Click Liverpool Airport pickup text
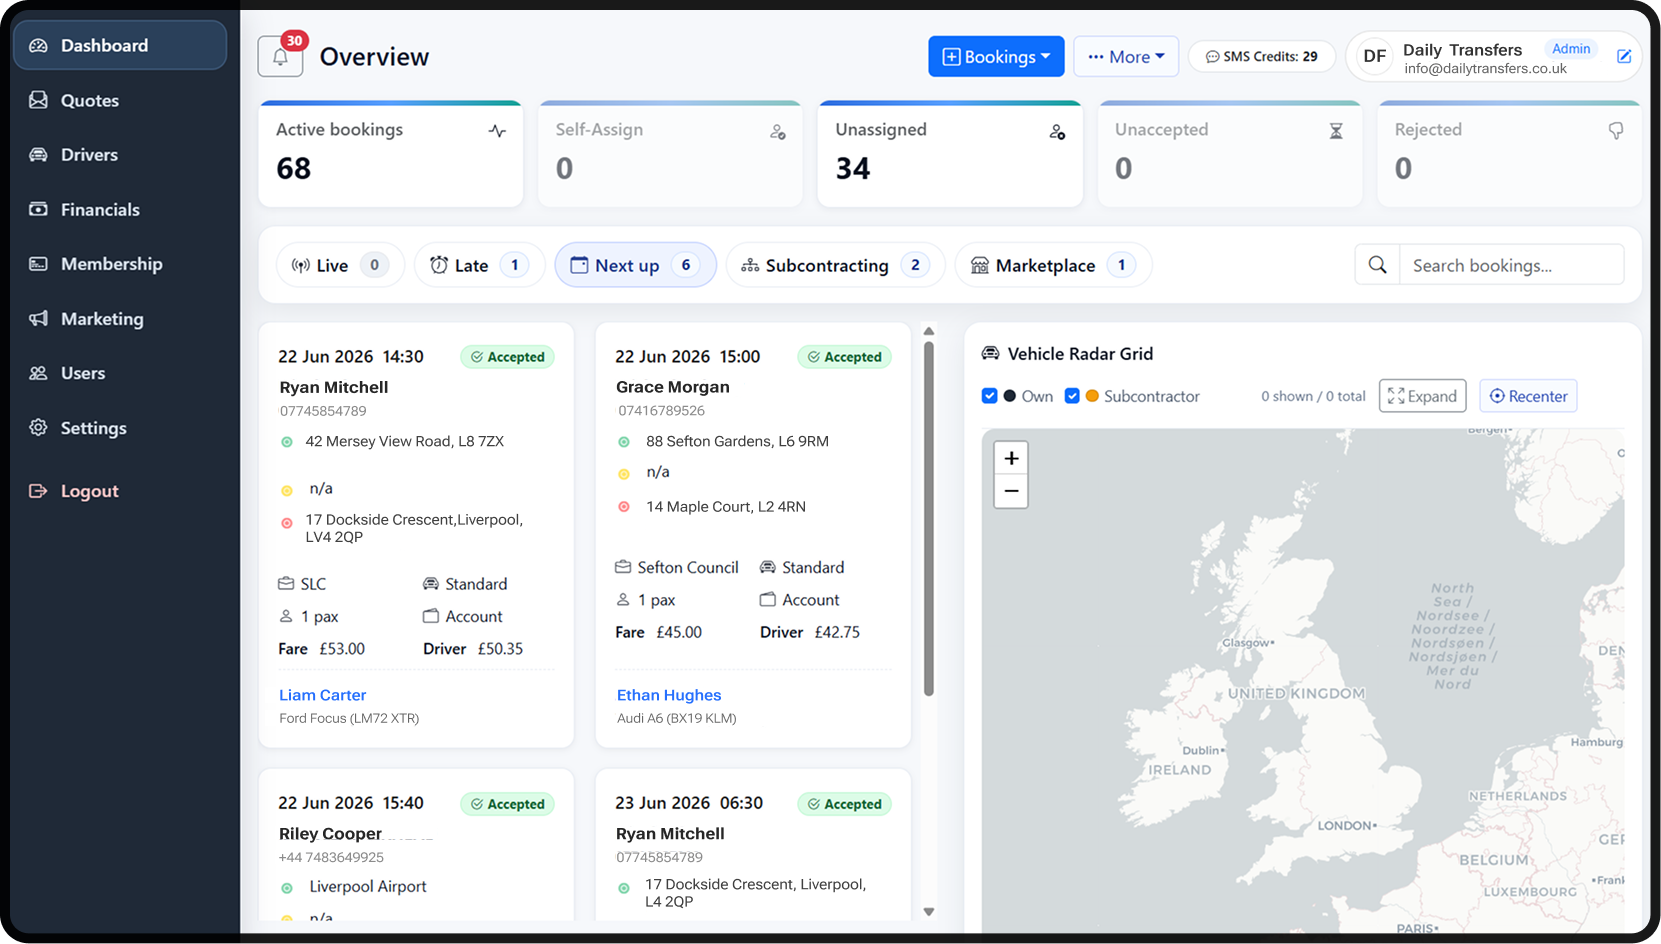Image resolution: width=1661 pixels, height=944 pixels. pyautogui.click(x=368, y=887)
